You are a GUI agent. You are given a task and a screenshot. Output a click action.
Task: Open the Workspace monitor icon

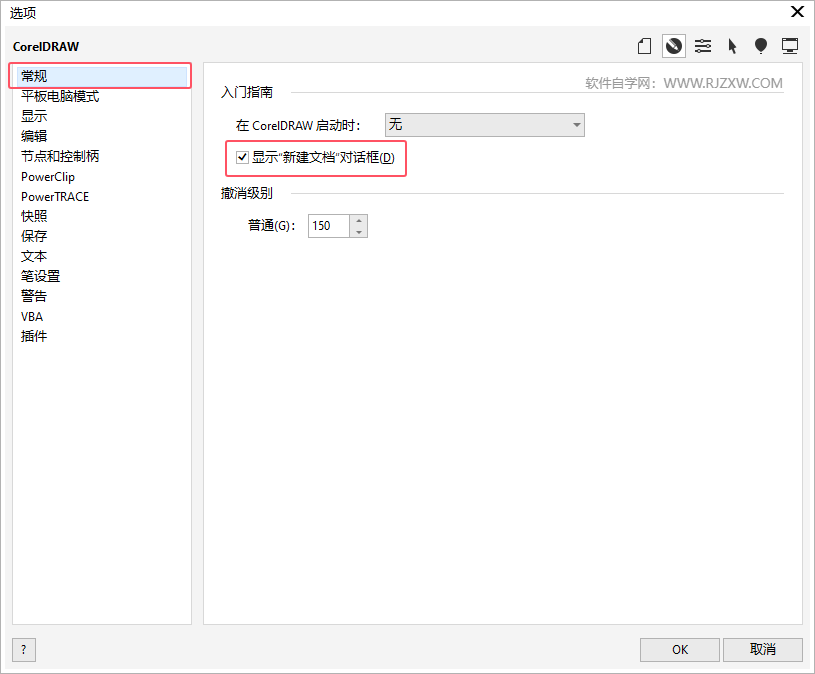tap(790, 46)
